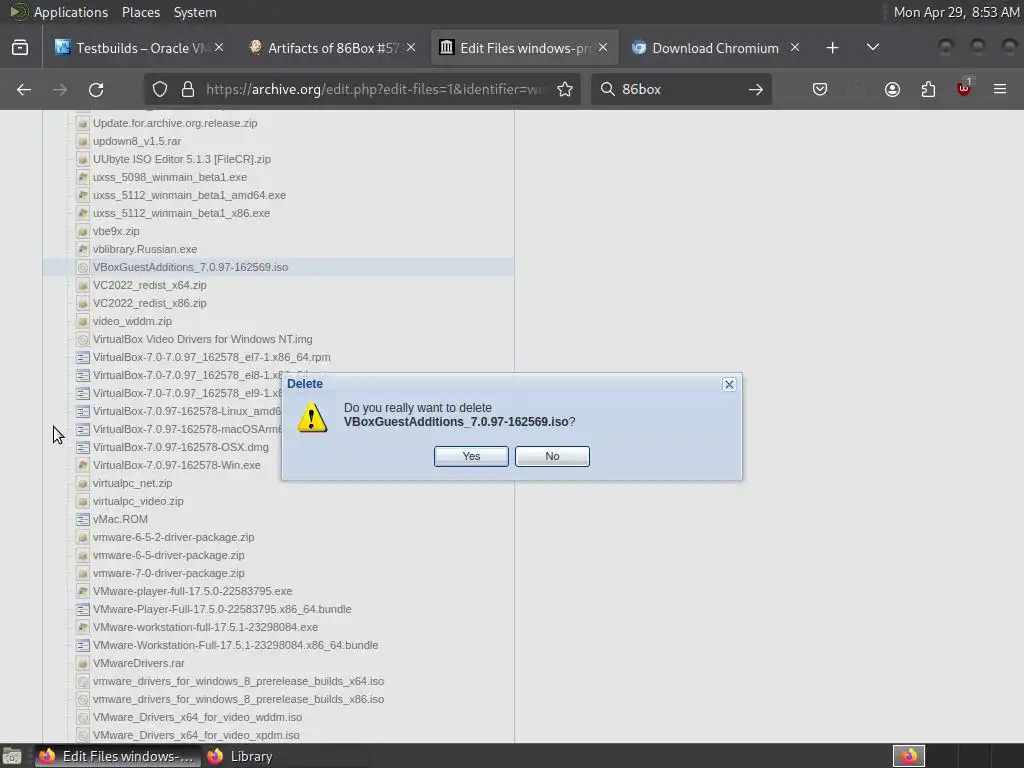Select uxss_5112_winmain_beta1_x86.exe

tap(181, 213)
